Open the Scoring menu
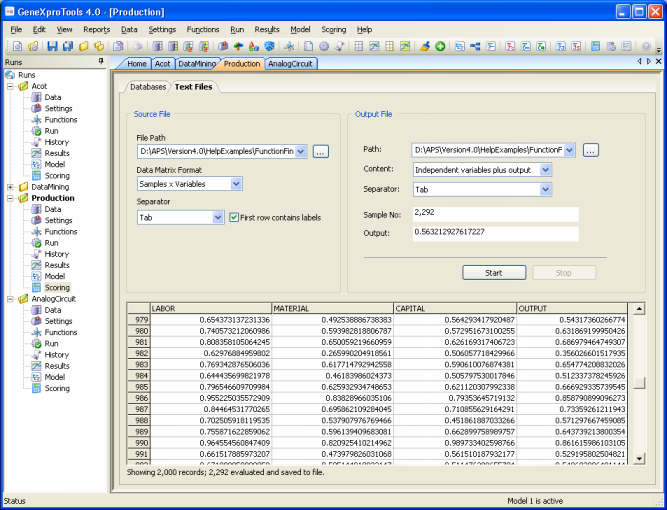Screen dimensions: 667x510 334,29
